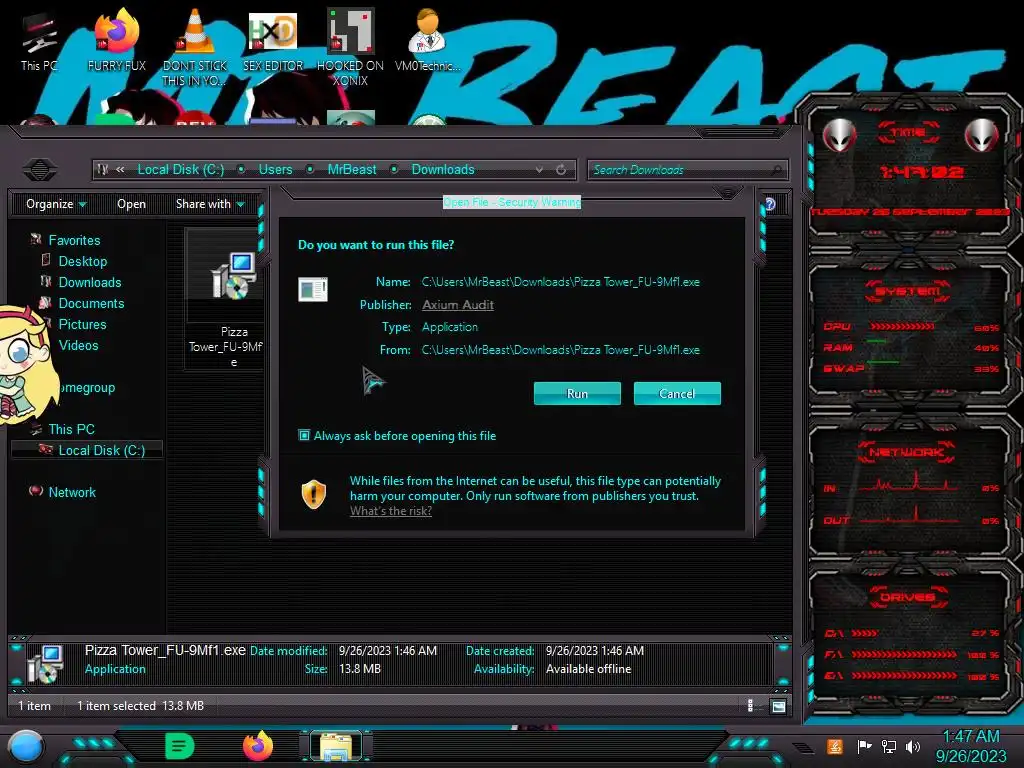Expand the Organize dropdown menu
The height and width of the screenshot is (768, 1024).
point(56,204)
